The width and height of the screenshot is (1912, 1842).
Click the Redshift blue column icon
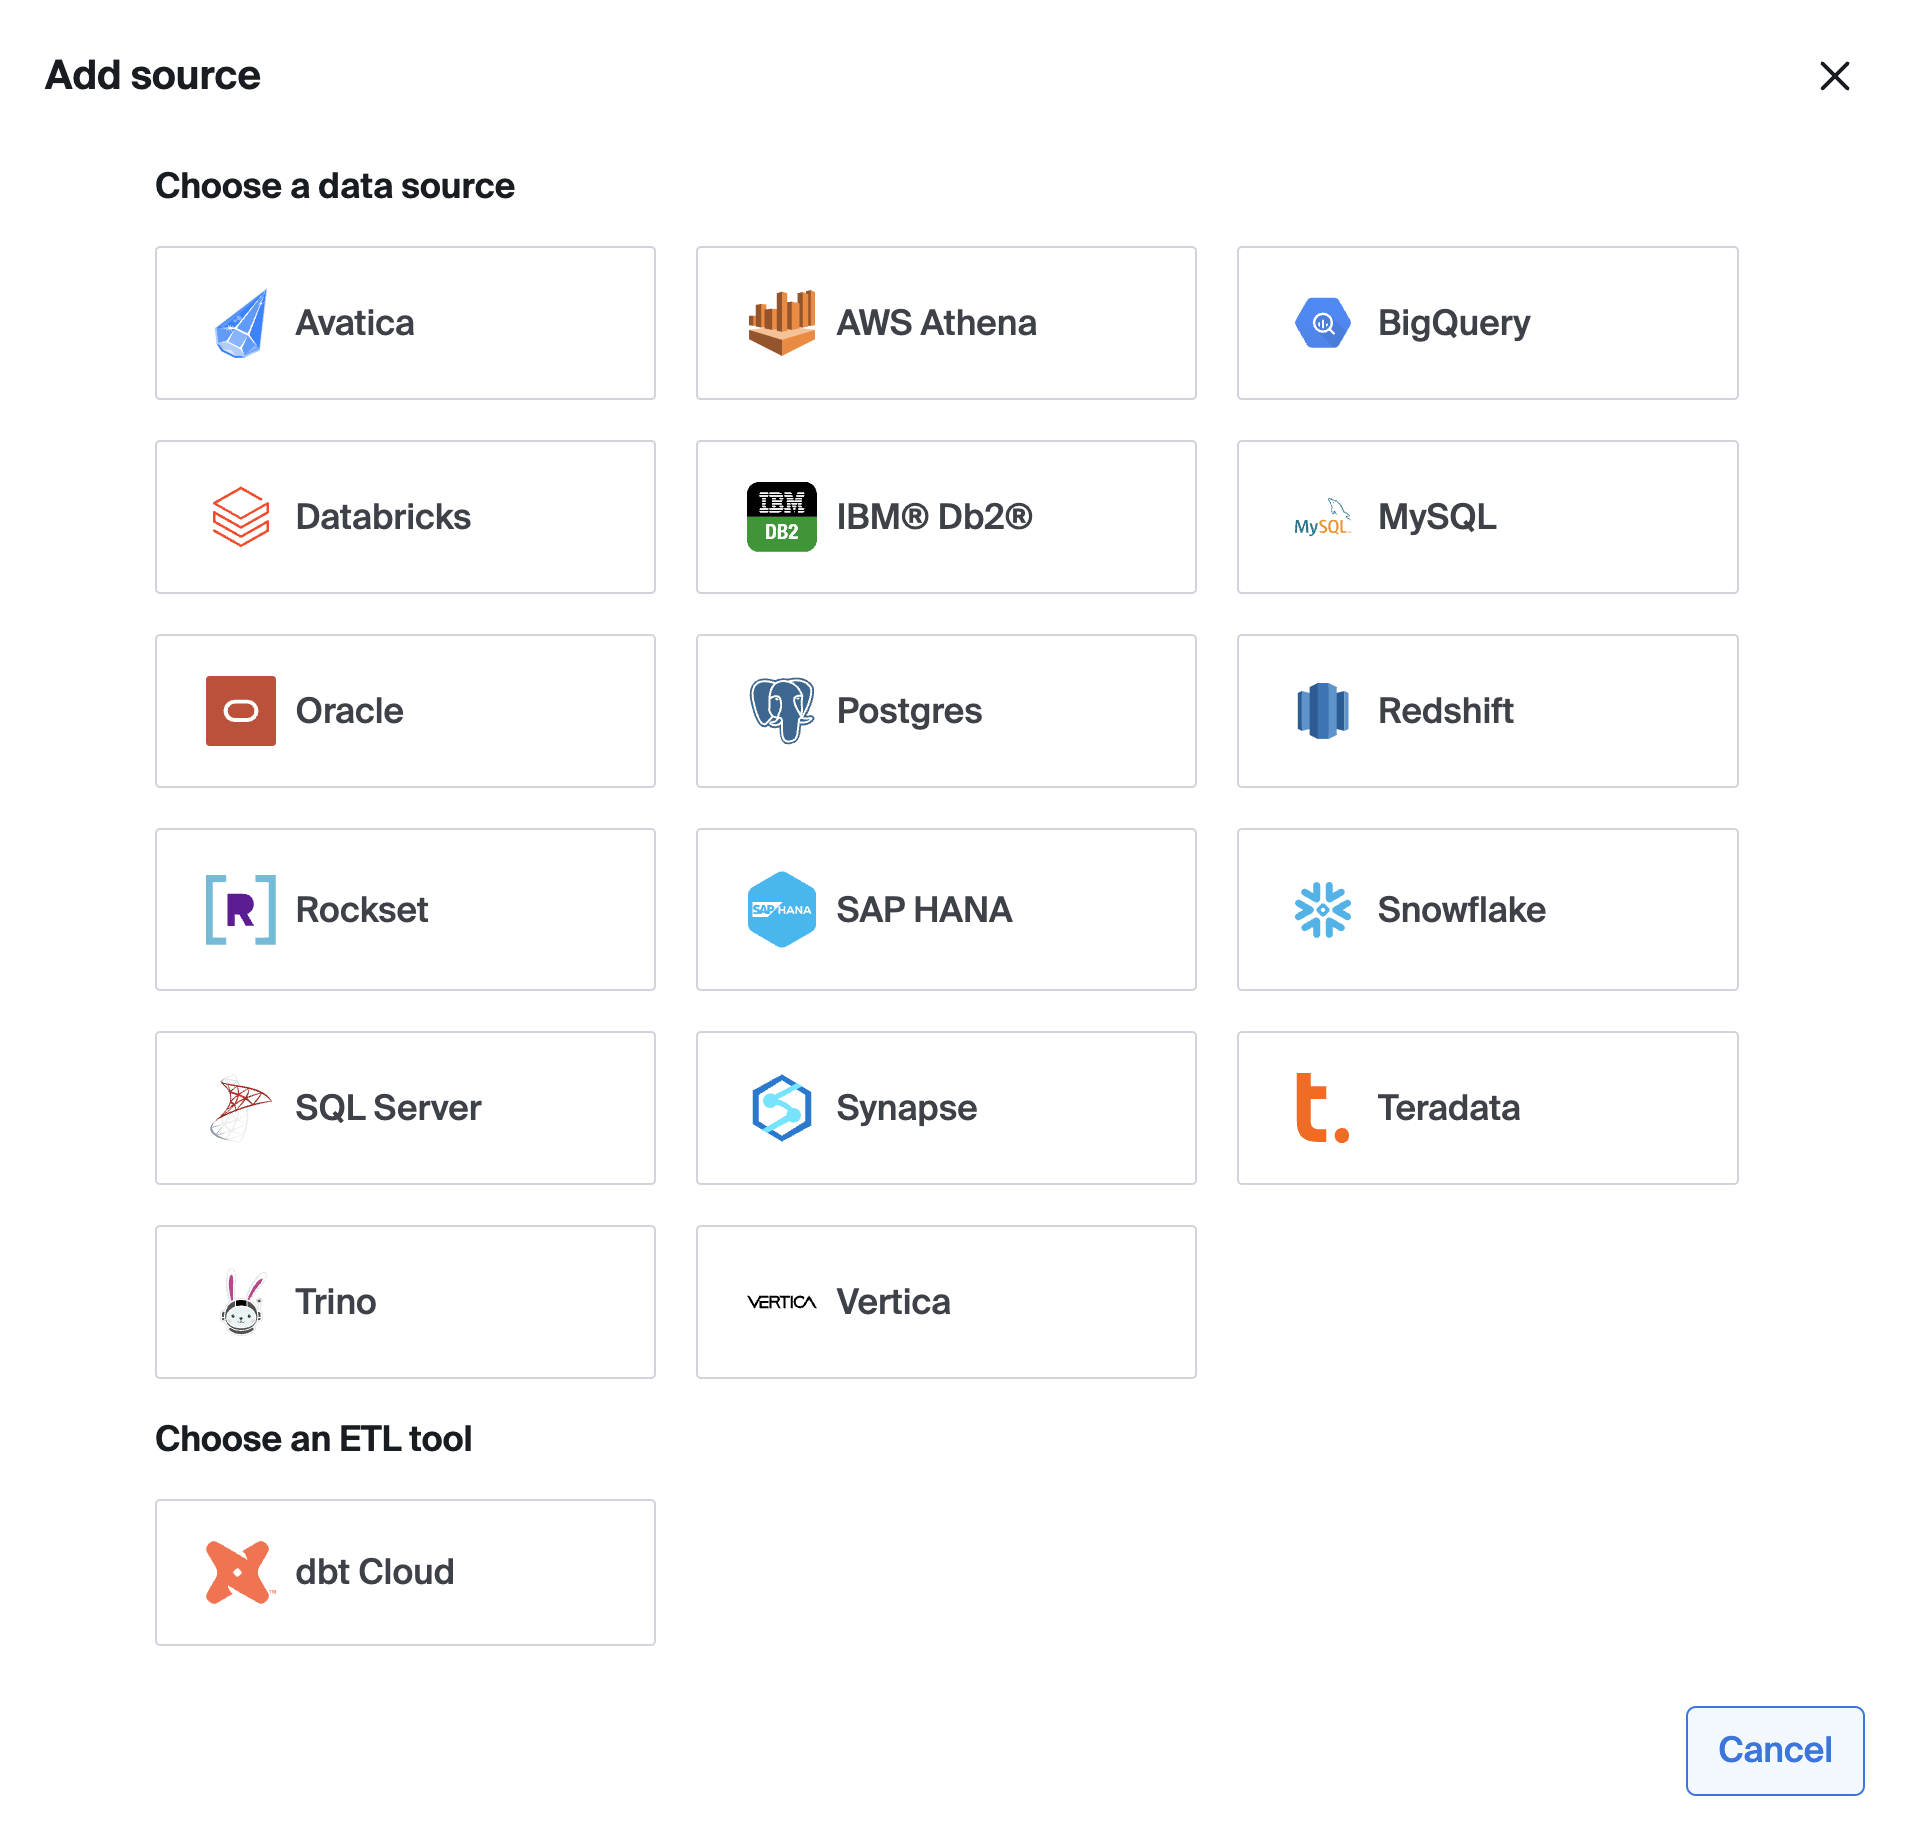(x=1323, y=711)
